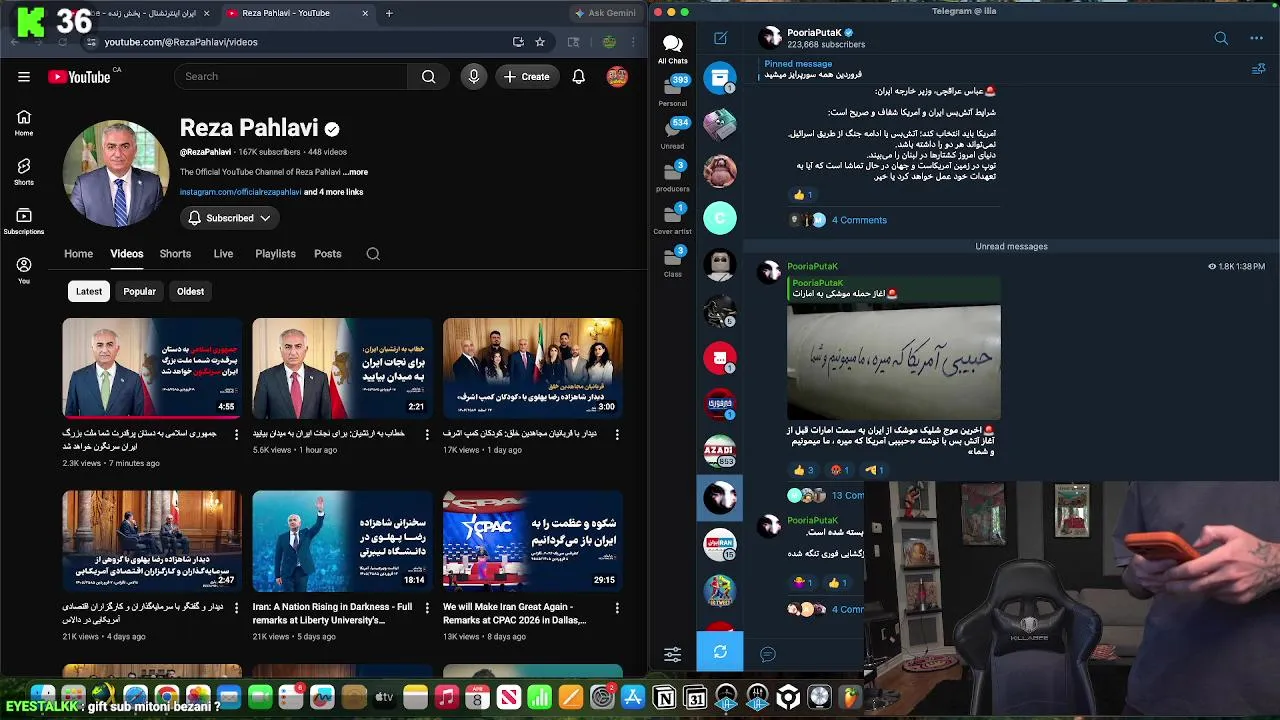
Task: Open the instagram.com/officialrezapahlavi link
Action: [240, 192]
